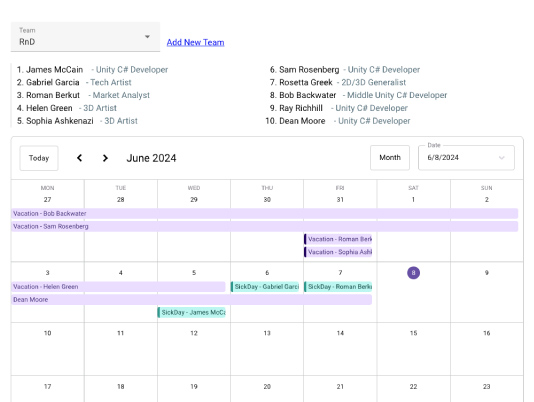Click the 2D/3D Generalist role text
The height and width of the screenshot is (402, 534).
point(374,82)
